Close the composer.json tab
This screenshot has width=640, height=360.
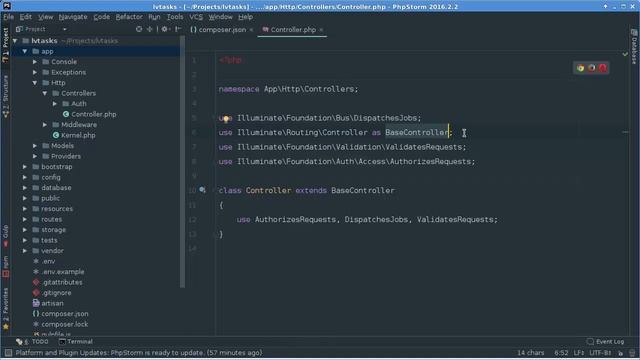tap(251, 30)
